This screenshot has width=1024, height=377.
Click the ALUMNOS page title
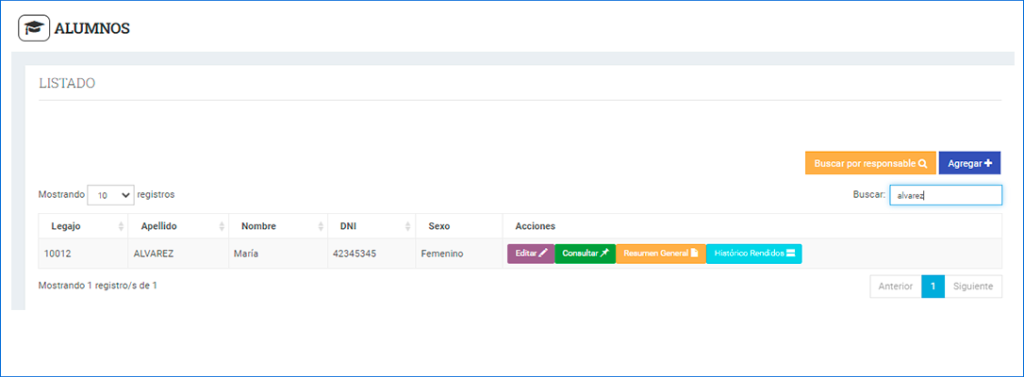(92, 29)
